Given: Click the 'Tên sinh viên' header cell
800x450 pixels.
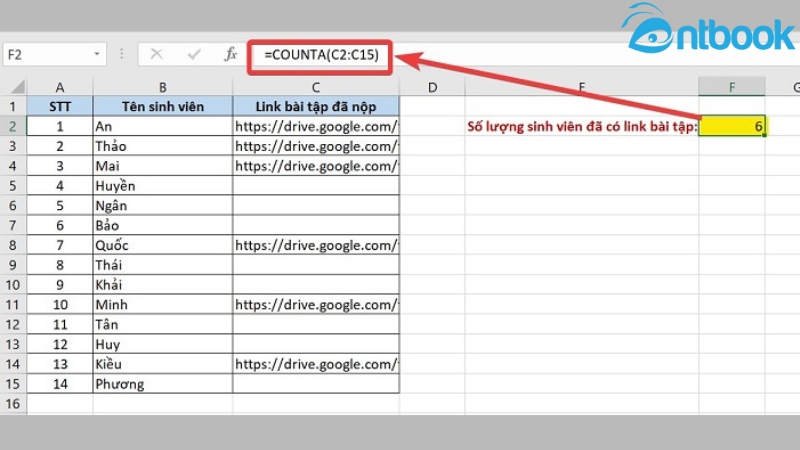Looking at the screenshot, I should 163,107.
